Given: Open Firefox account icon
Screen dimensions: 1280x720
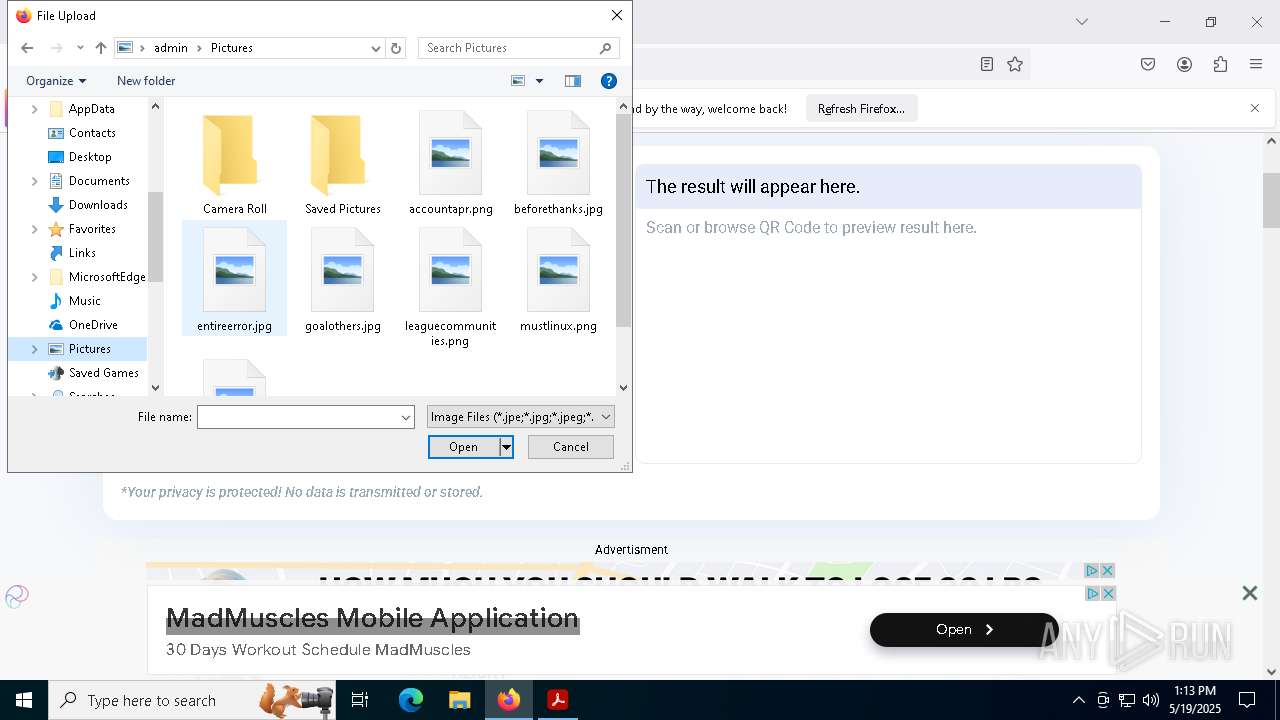Looking at the screenshot, I should pyautogui.click(x=1184, y=64).
